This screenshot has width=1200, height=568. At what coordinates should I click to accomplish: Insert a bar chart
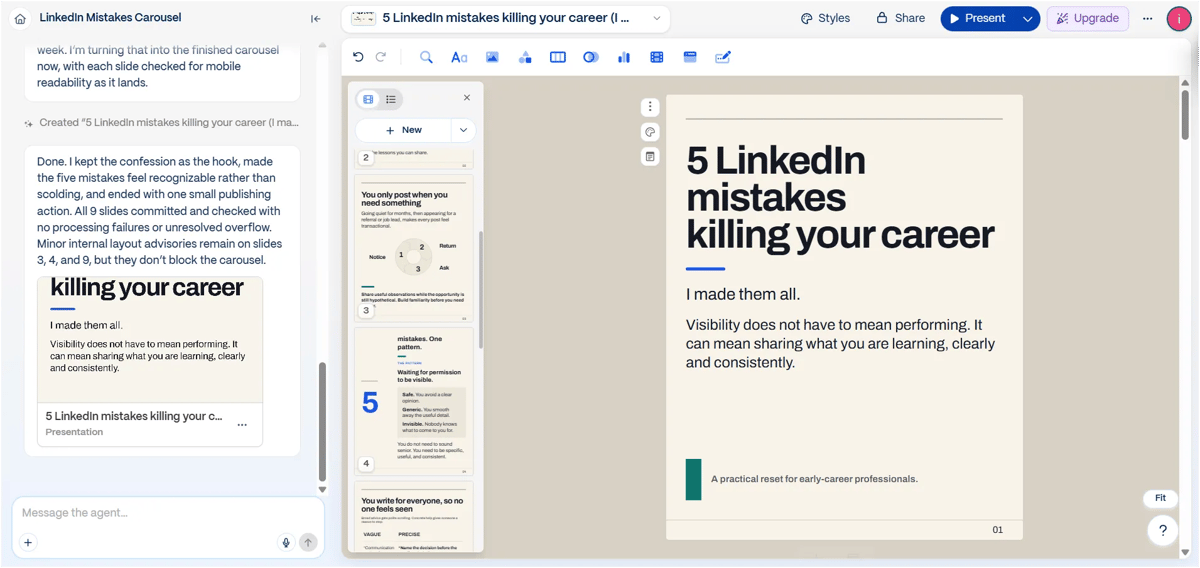pos(624,57)
